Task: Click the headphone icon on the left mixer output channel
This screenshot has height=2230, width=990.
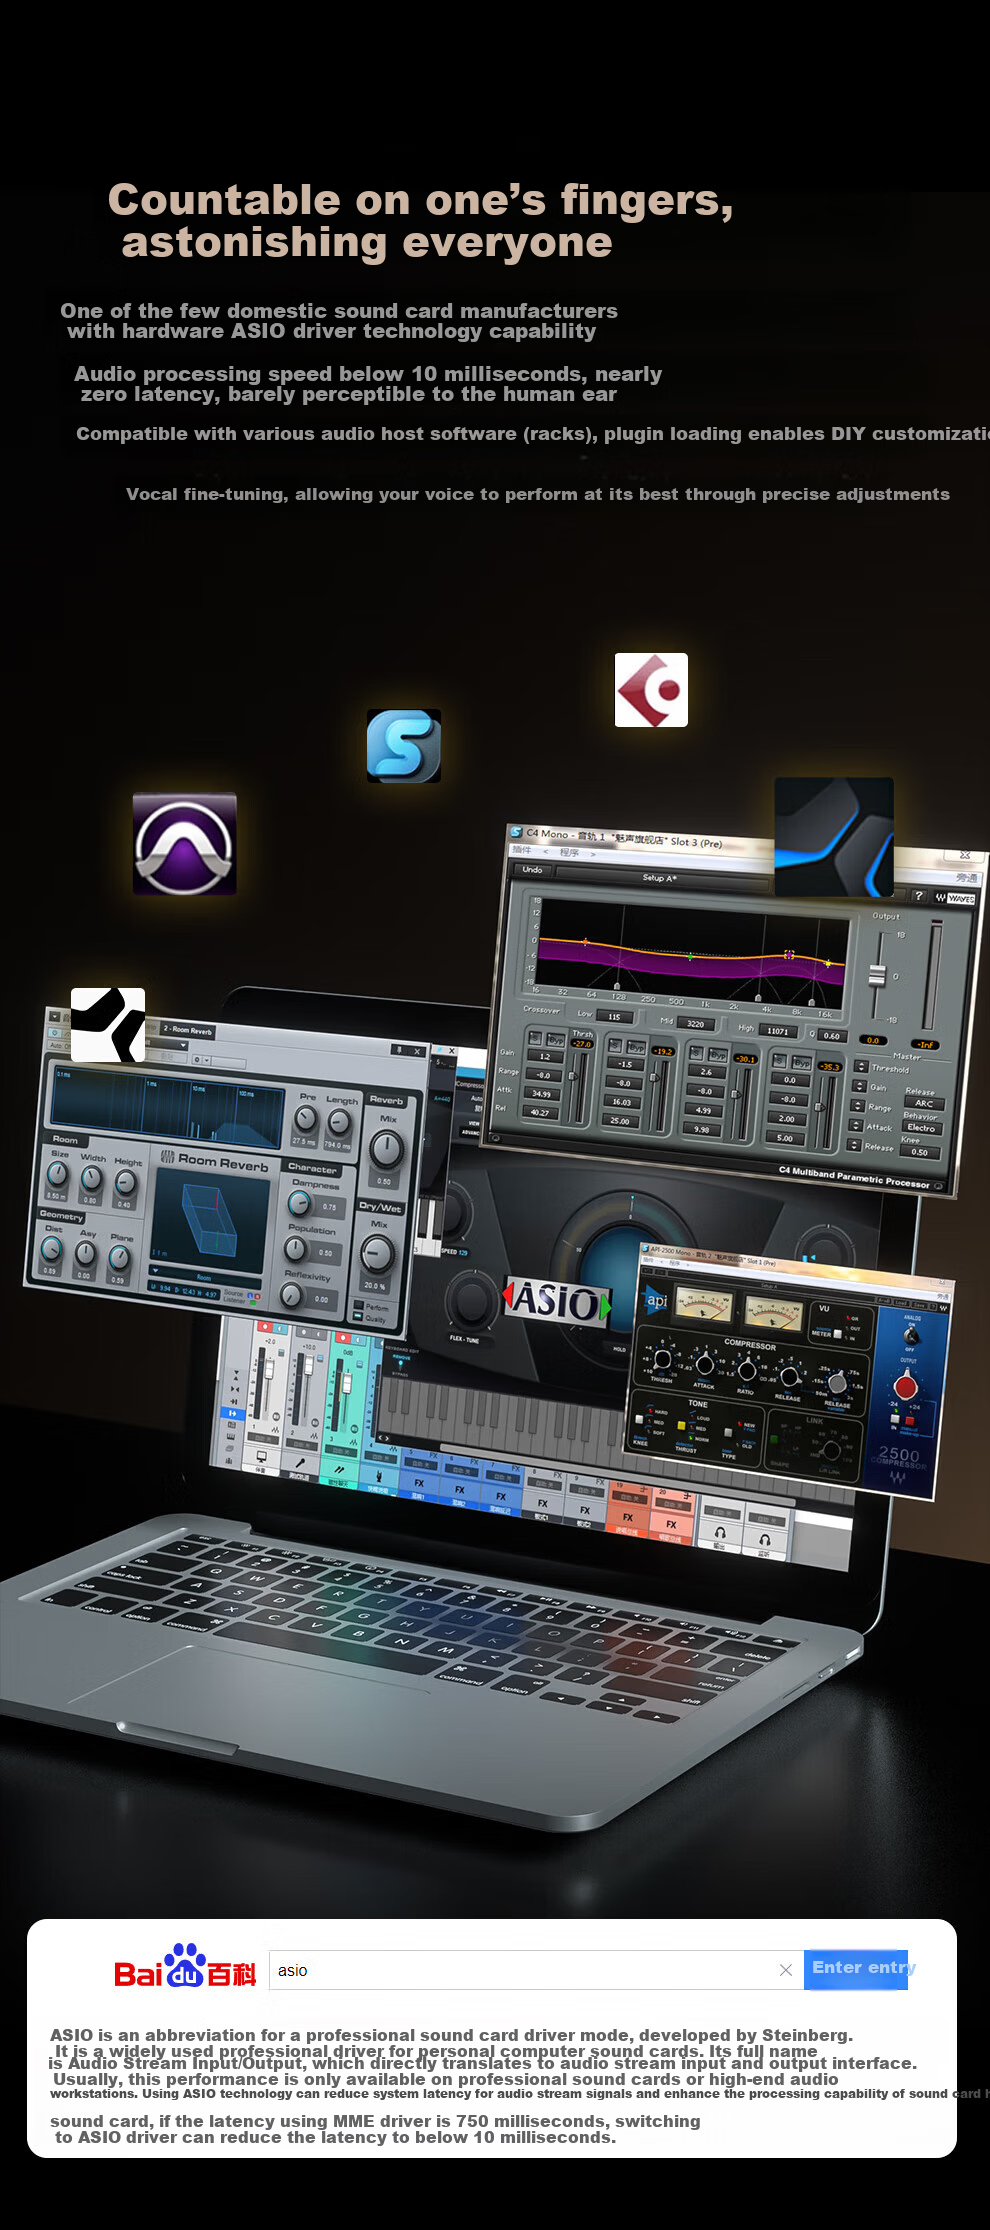Action: [x=720, y=1533]
